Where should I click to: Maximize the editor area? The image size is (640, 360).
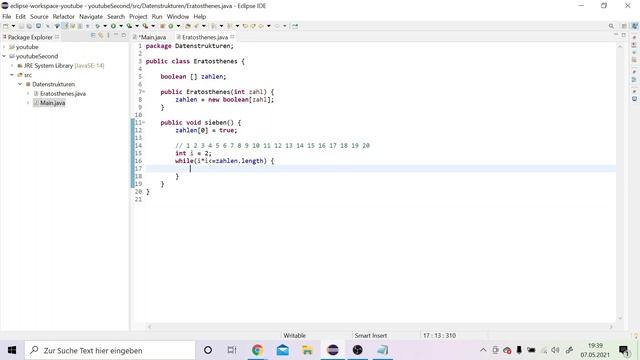pyautogui.click(x=624, y=36)
